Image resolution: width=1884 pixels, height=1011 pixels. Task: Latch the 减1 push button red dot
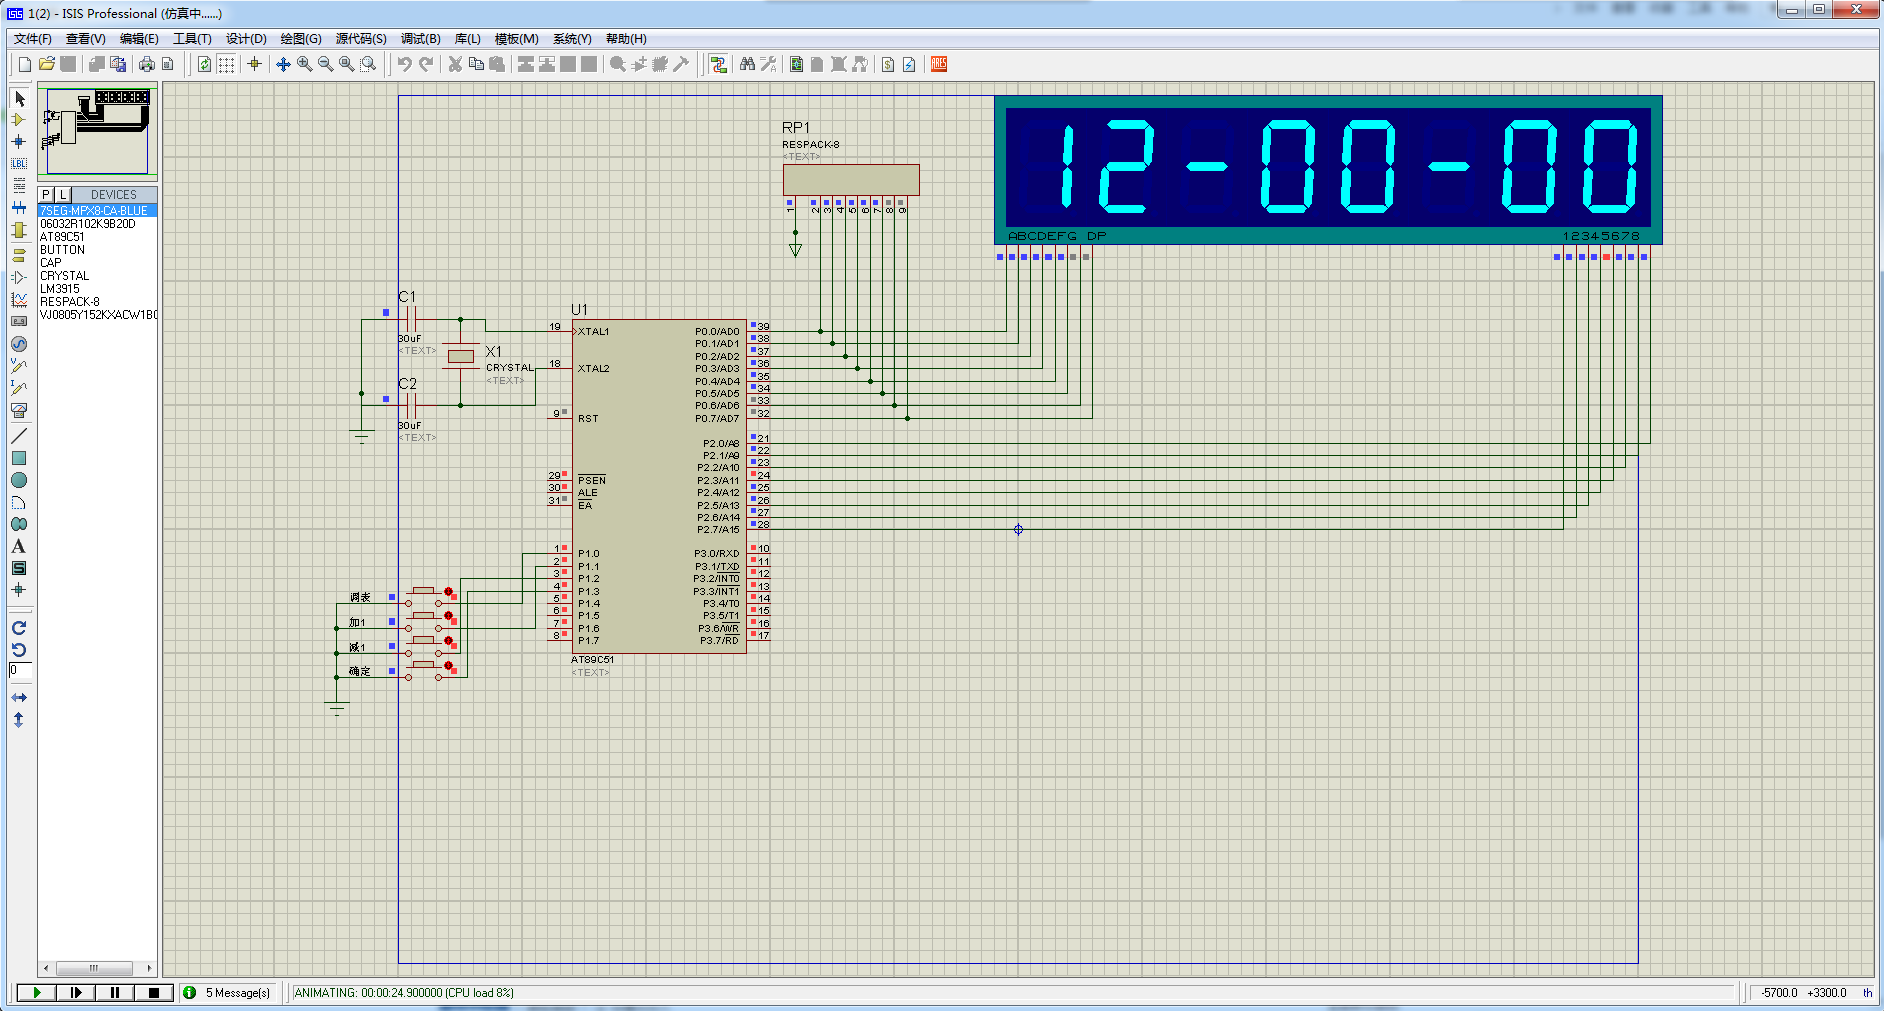point(448,641)
